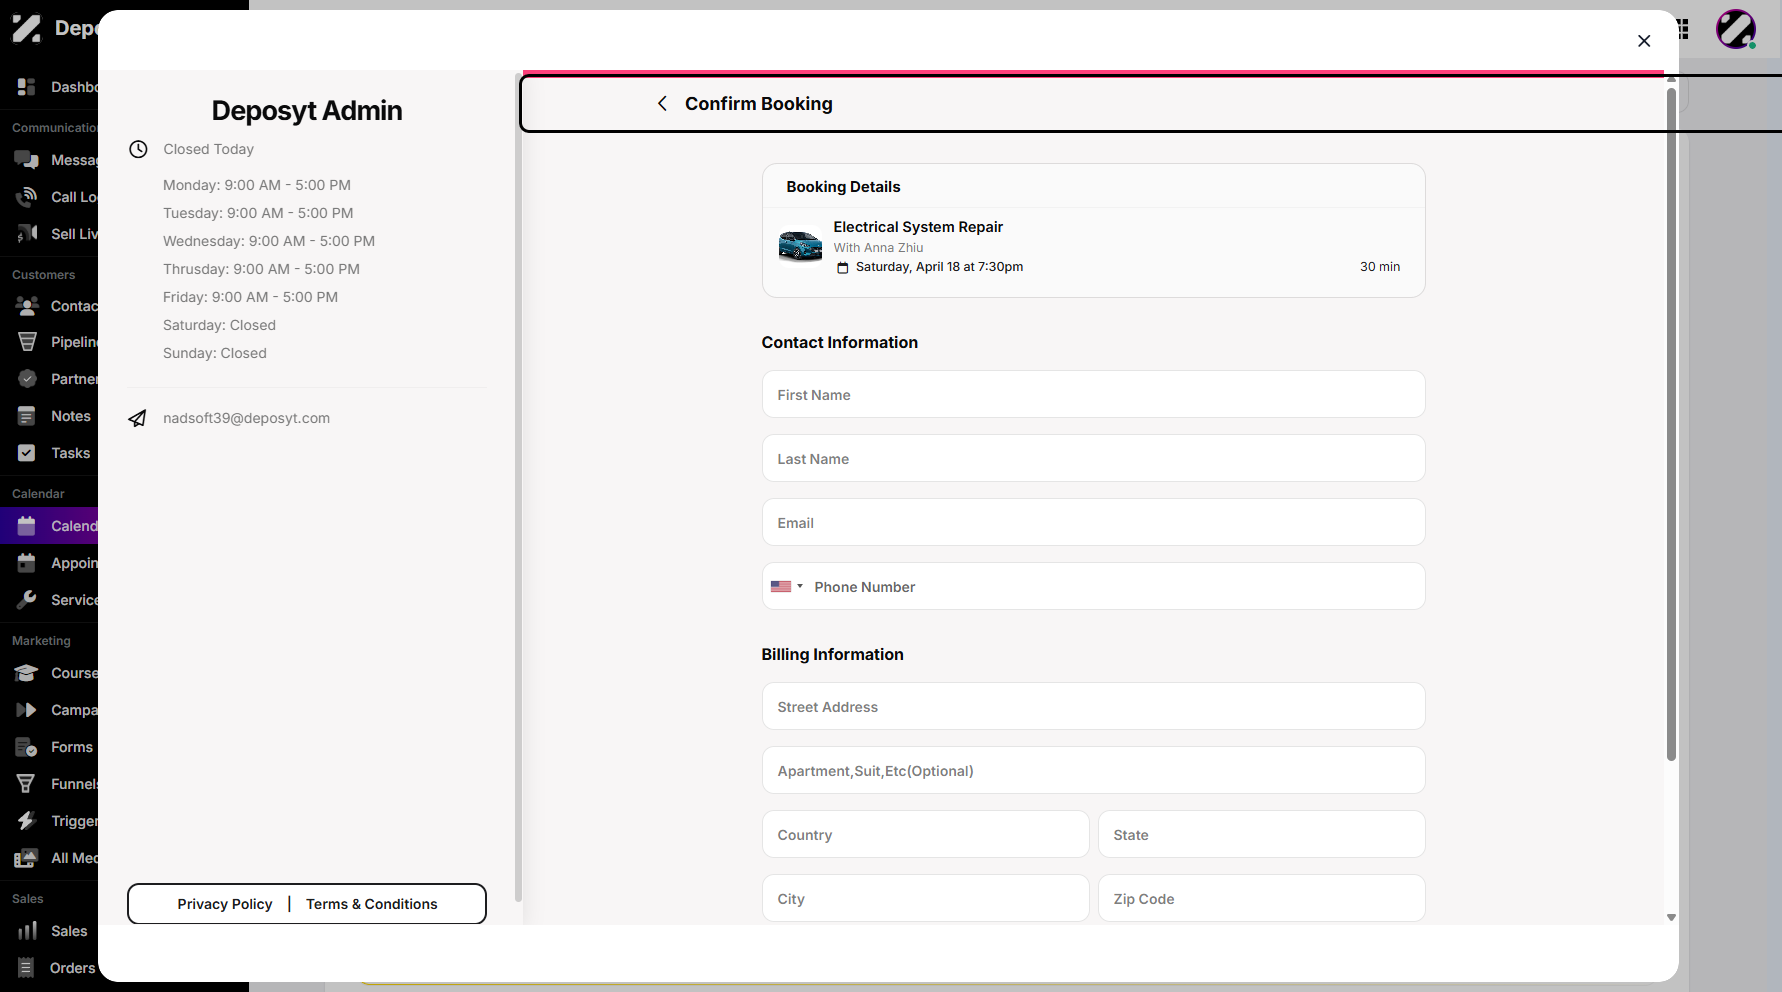Click the paper plane email icon

click(138, 418)
